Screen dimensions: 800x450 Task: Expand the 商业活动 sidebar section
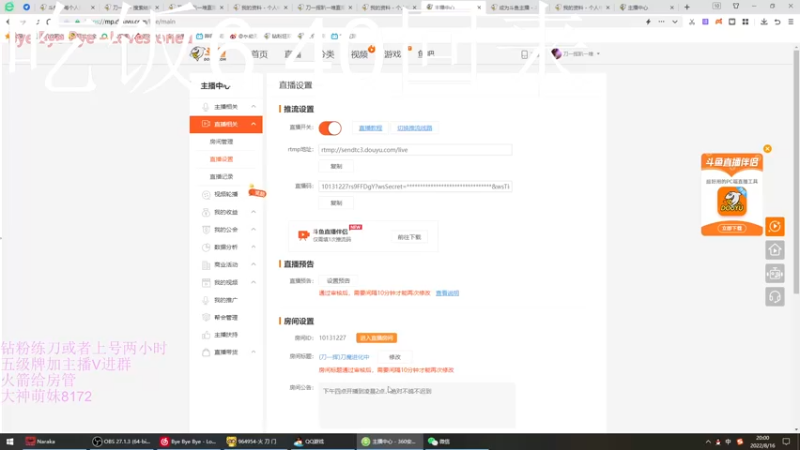[254, 265]
